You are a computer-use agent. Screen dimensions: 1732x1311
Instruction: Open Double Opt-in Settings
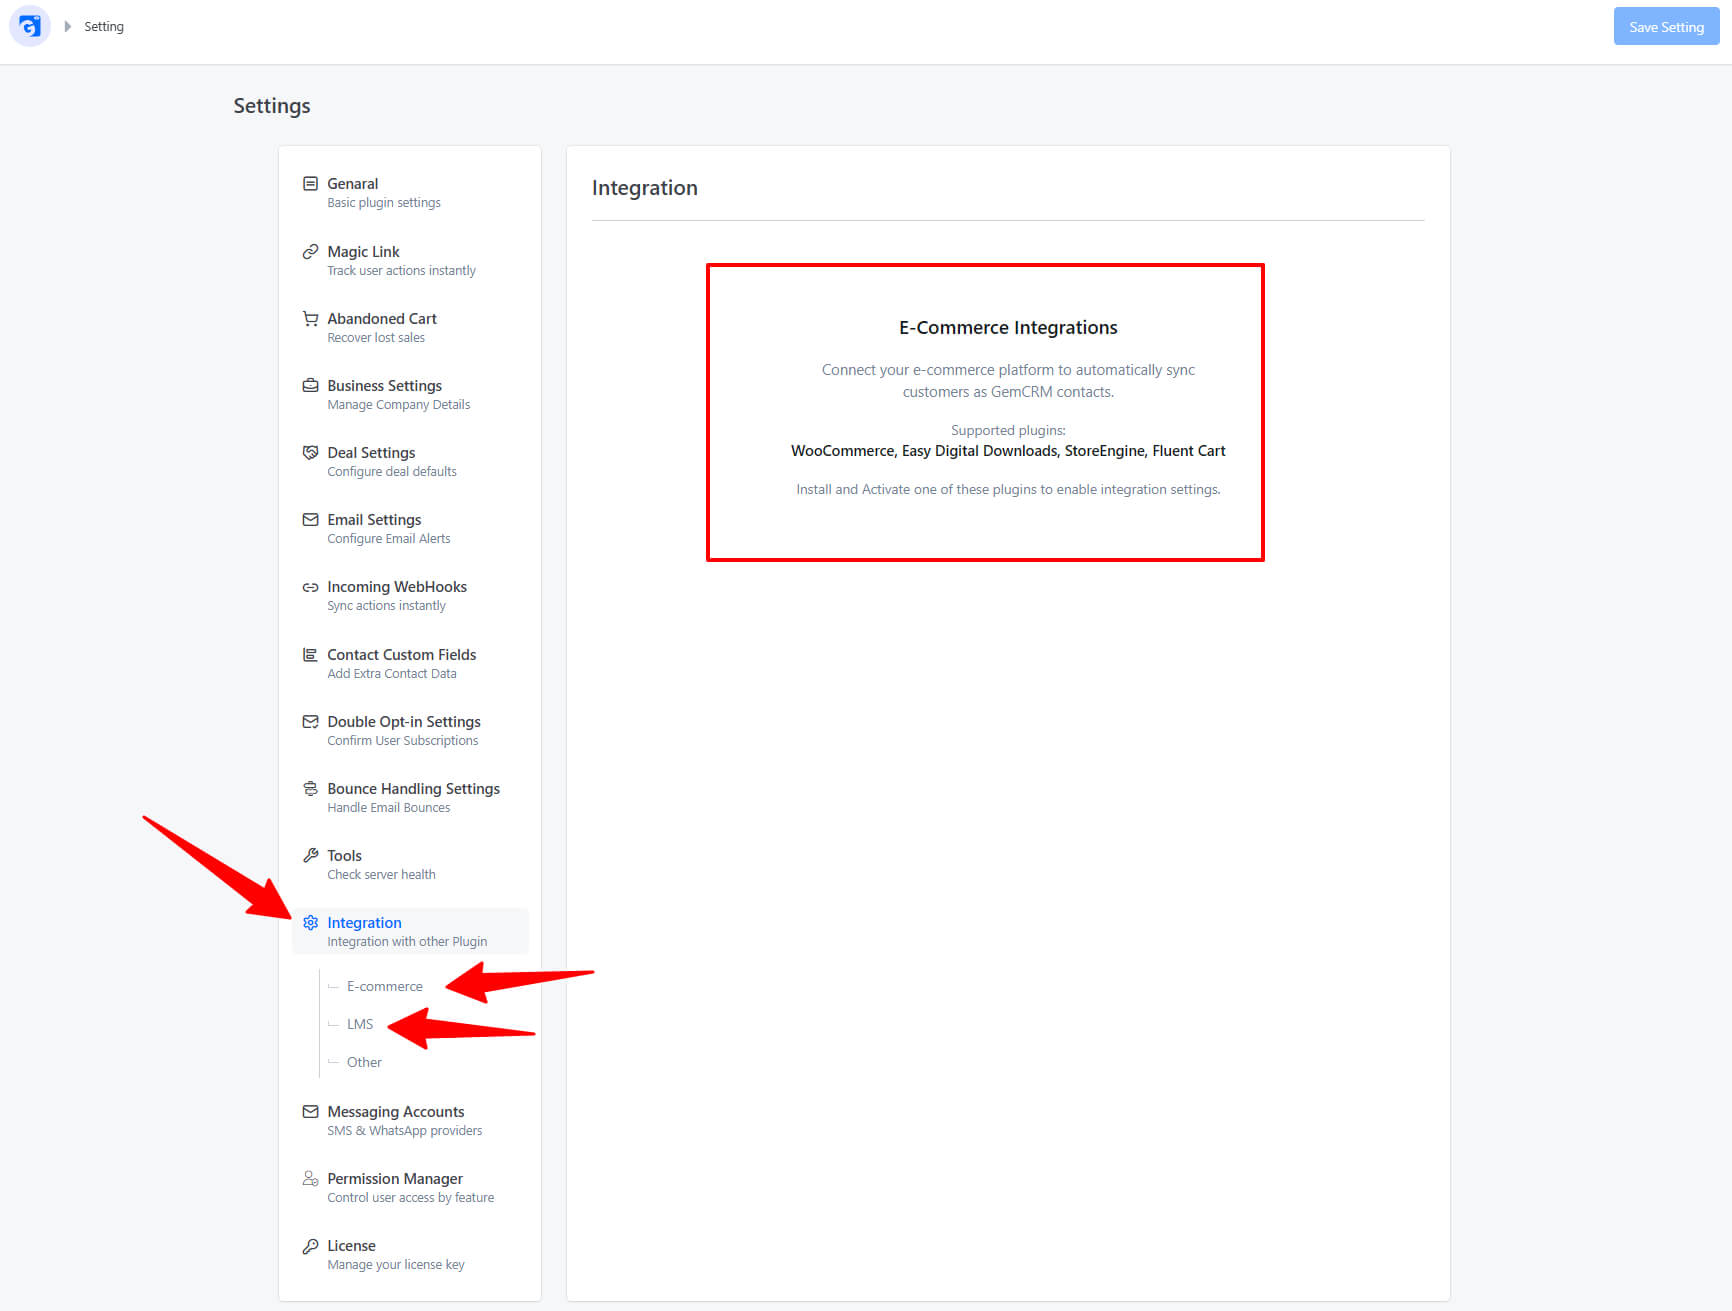410,731
